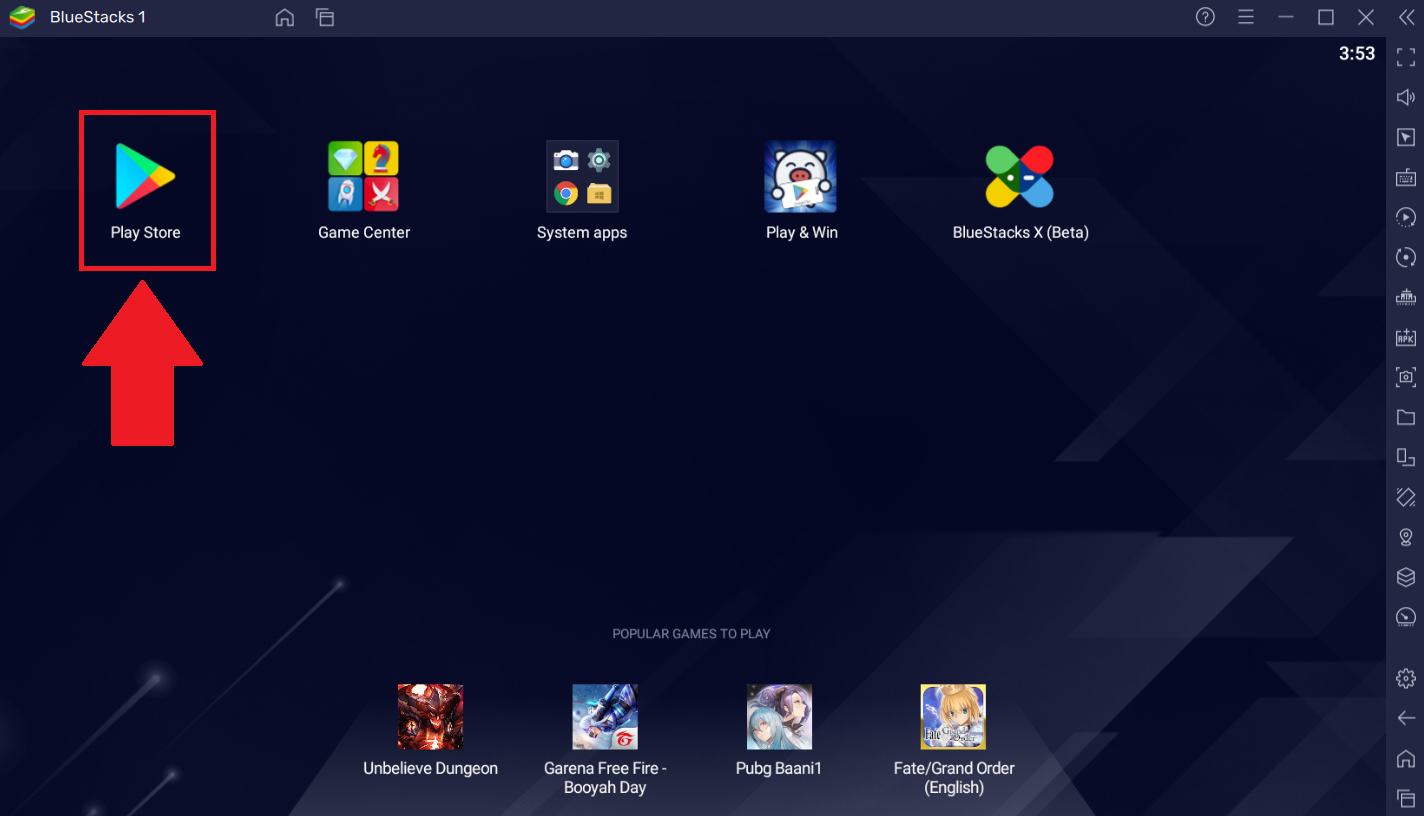Open the set location pin icon
This screenshot has width=1424, height=816.
tap(1406, 537)
